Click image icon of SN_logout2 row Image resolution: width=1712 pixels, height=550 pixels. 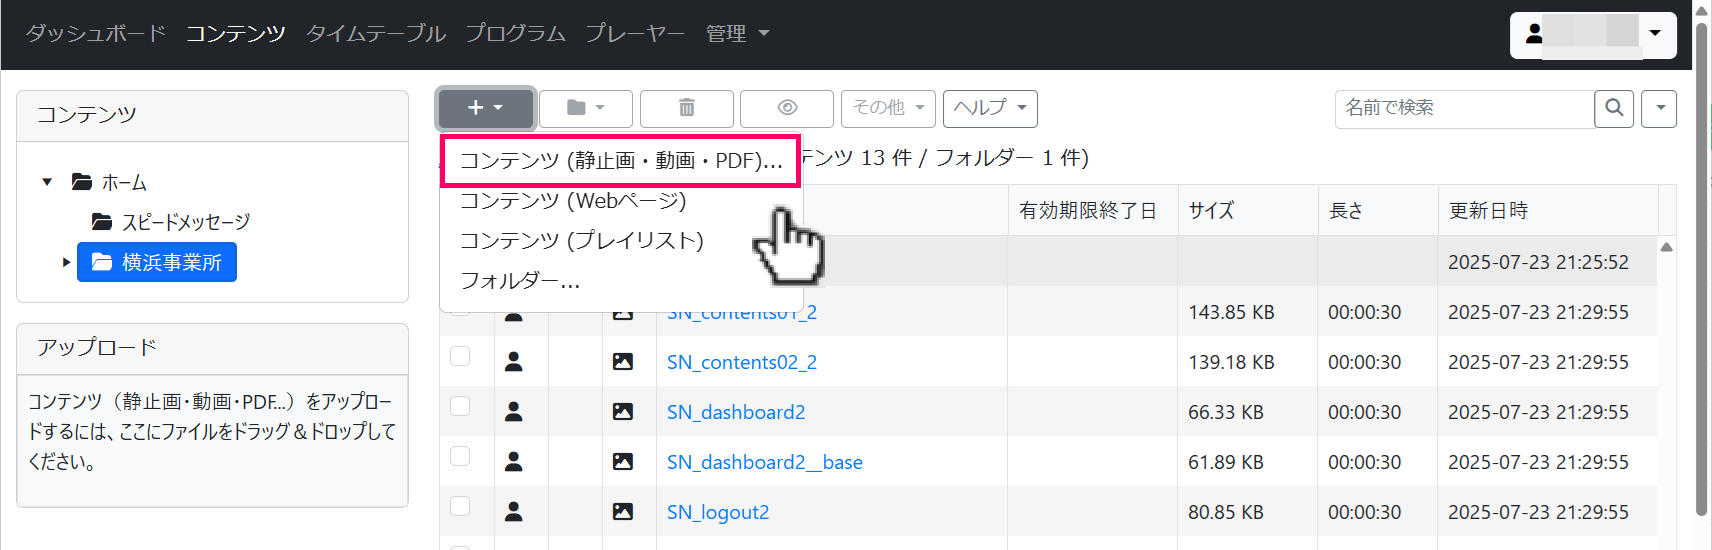point(623,512)
